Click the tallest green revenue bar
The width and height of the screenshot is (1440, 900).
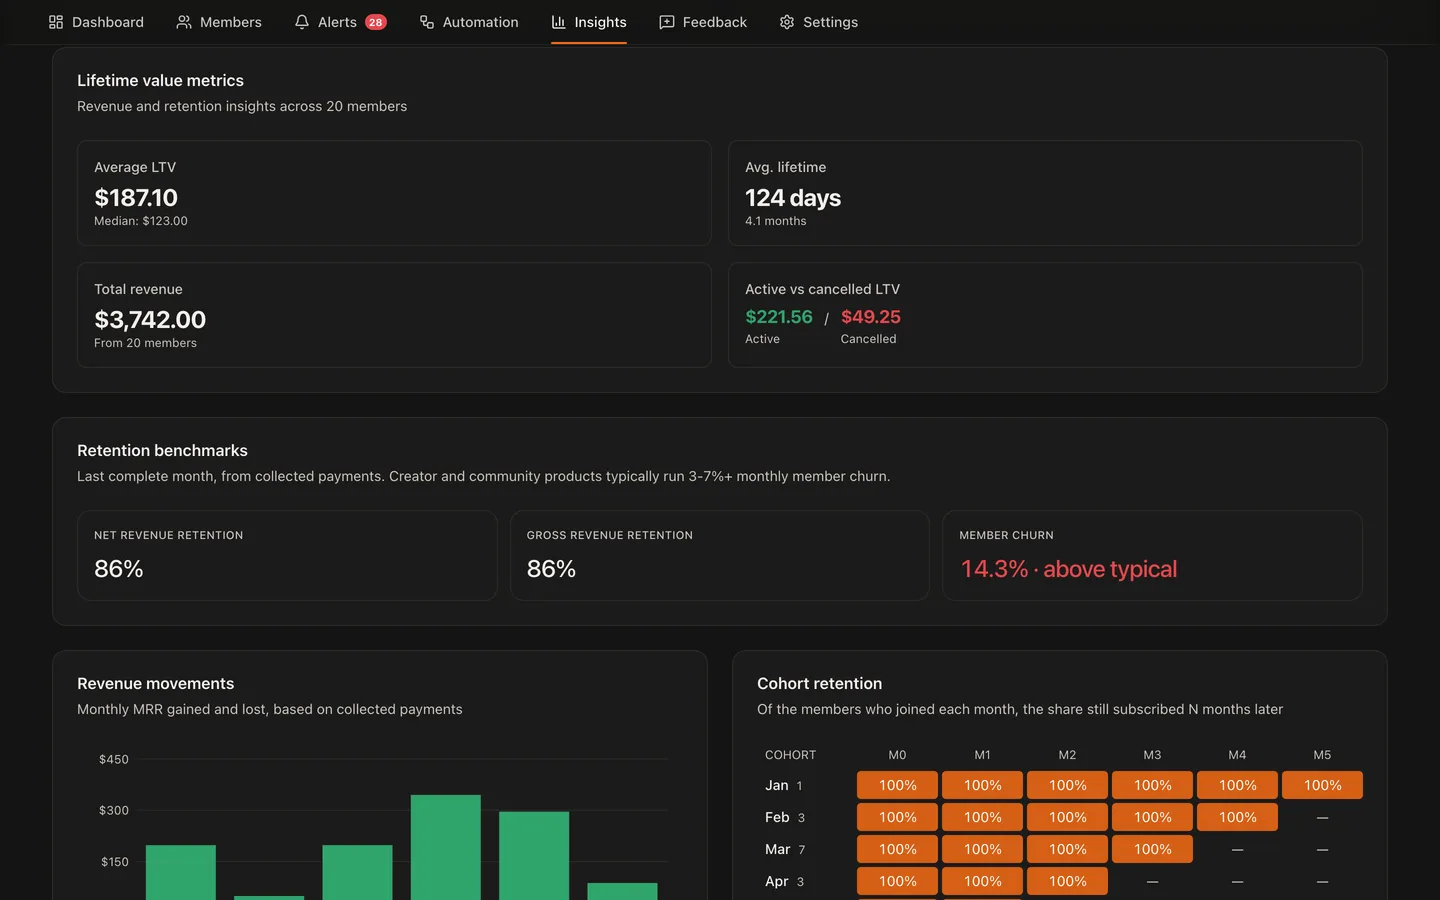click(x=446, y=847)
